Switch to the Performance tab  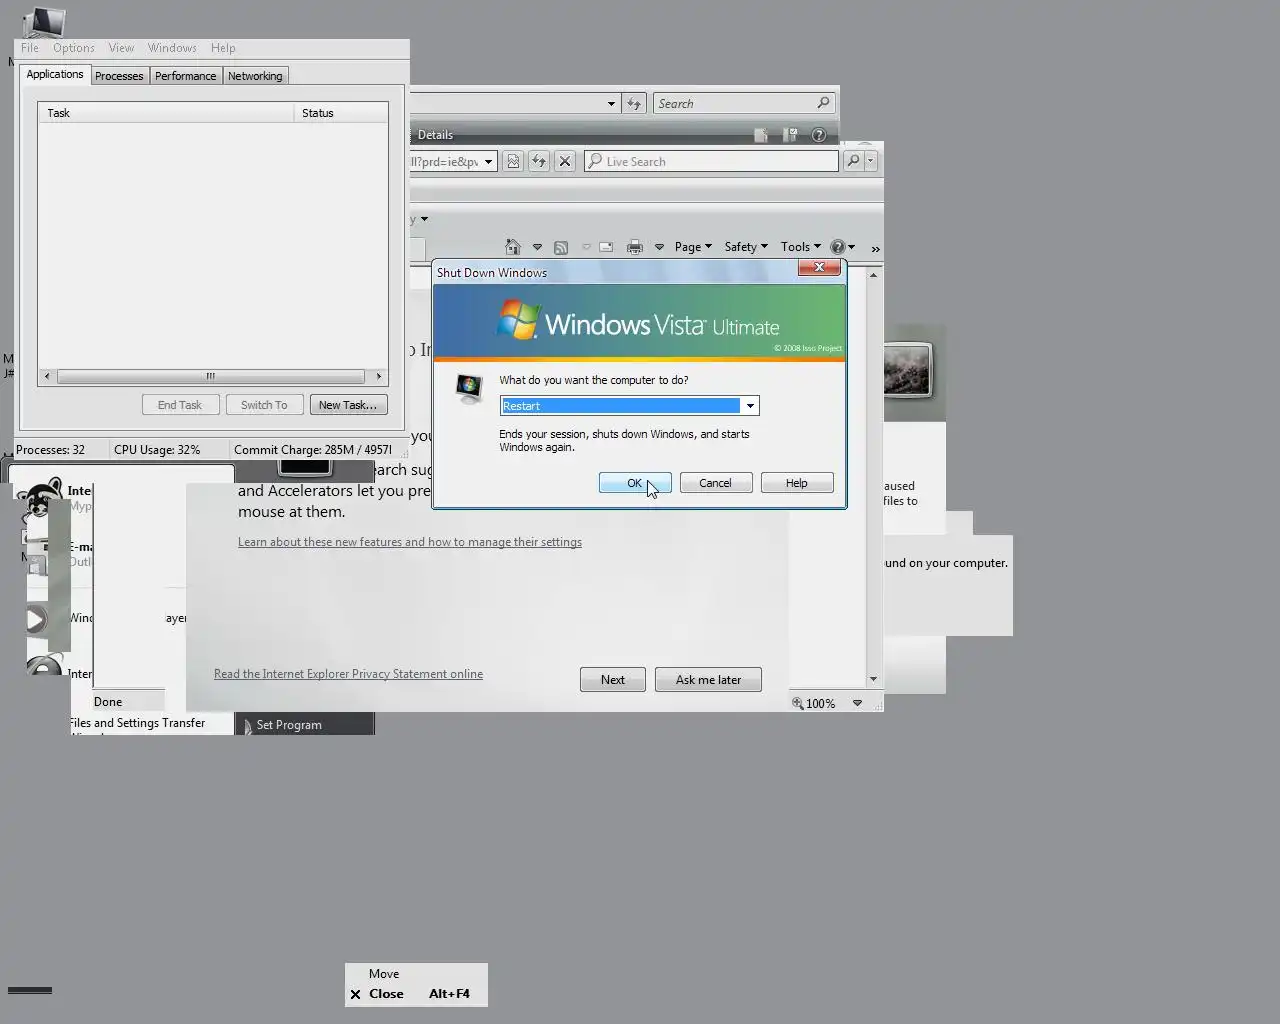pyautogui.click(x=185, y=76)
